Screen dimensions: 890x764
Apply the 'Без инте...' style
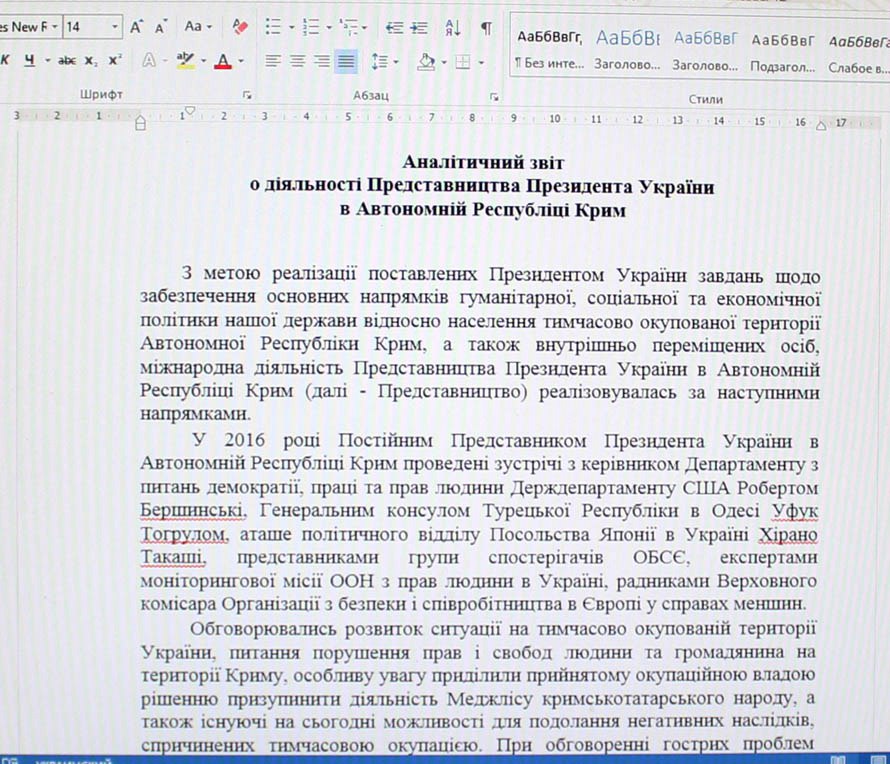coord(546,50)
